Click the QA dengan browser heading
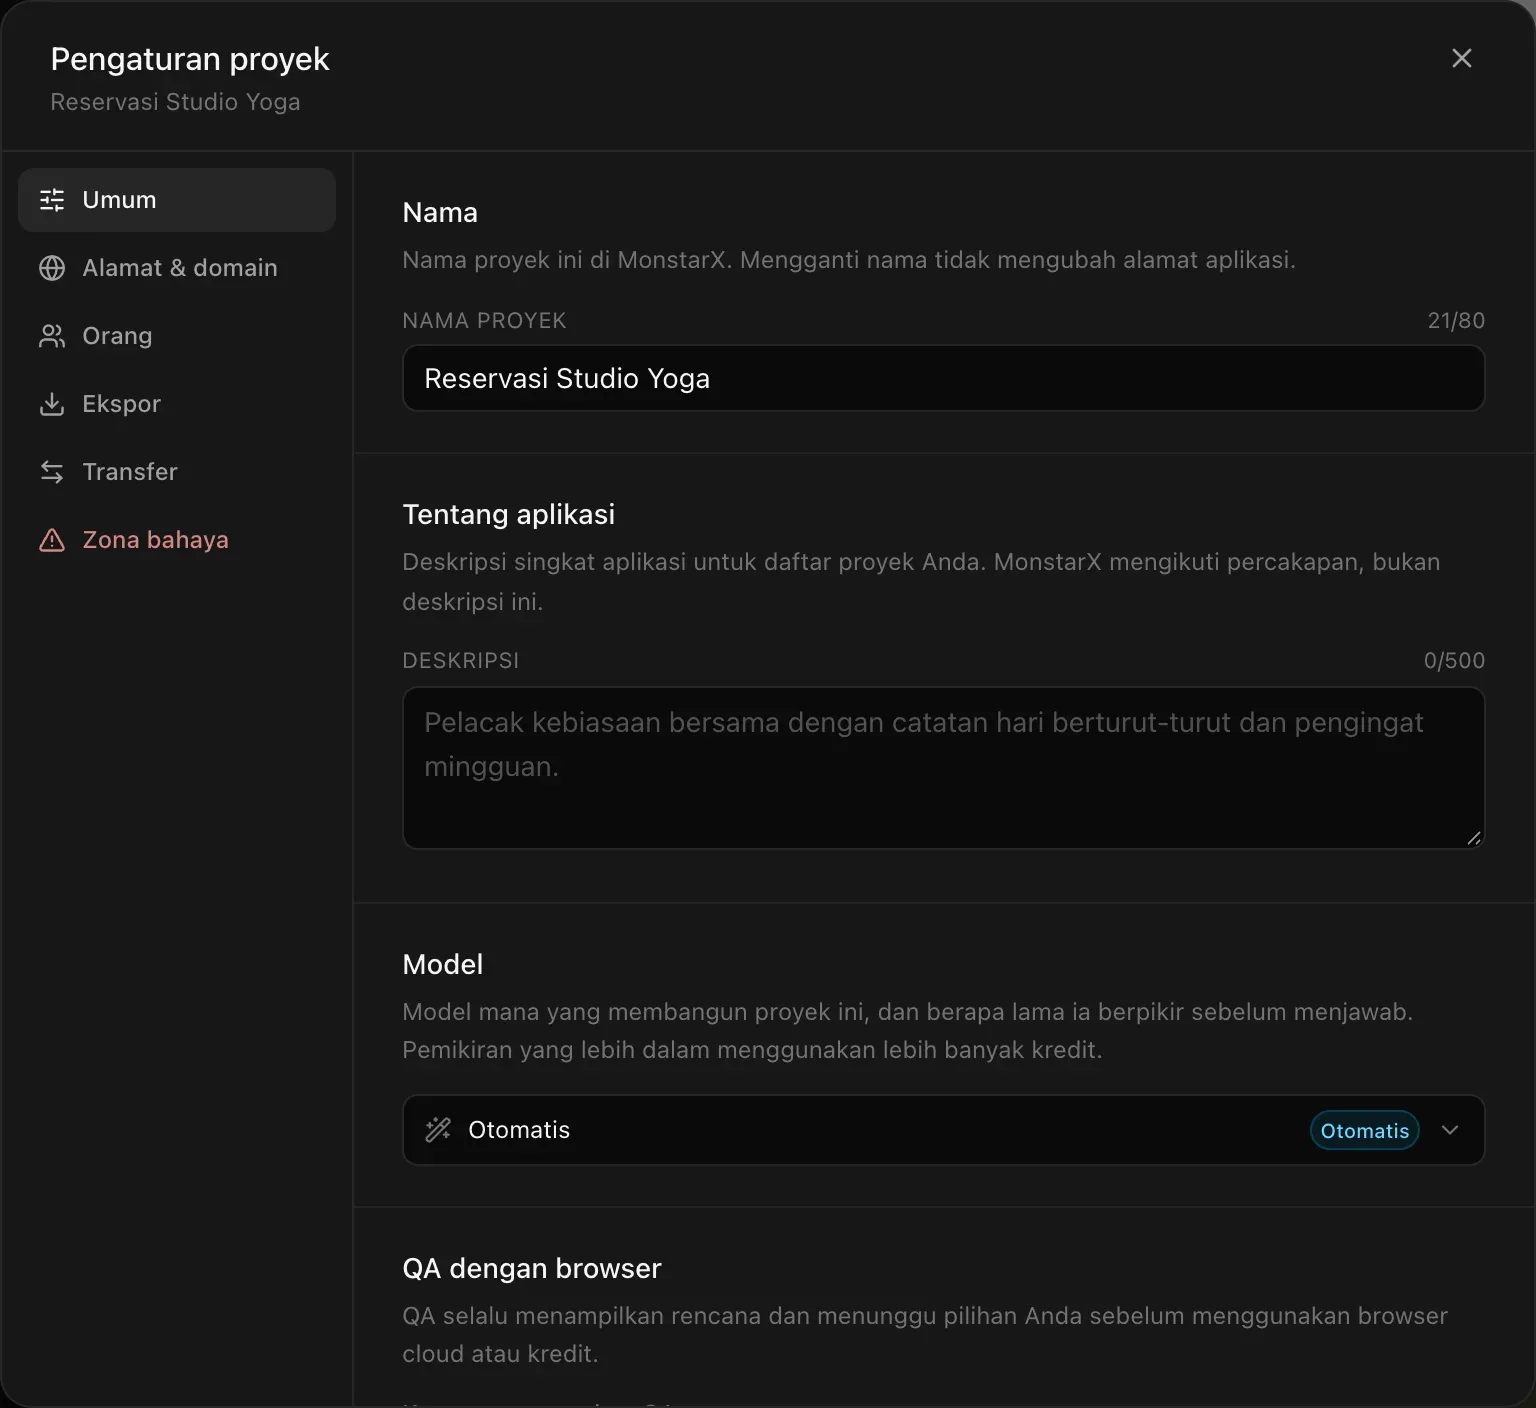The height and width of the screenshot is (1408, 1536). coord(532,1269)
